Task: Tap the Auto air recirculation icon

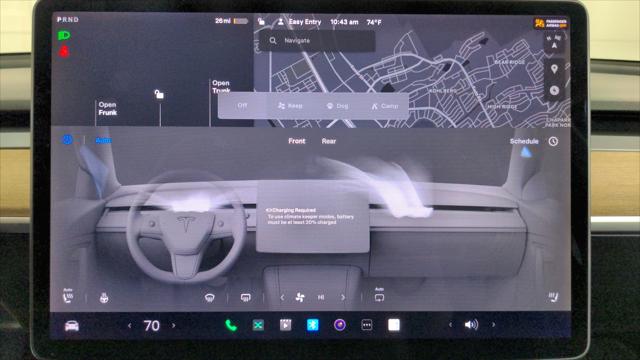Action: pos(379,295)
